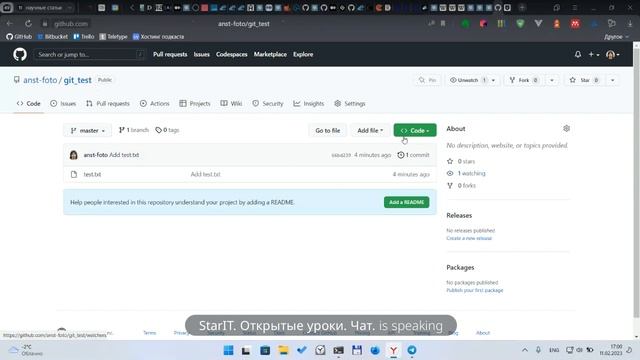Open the Add test.txt commit message link
640x360 pixels.
124,155
